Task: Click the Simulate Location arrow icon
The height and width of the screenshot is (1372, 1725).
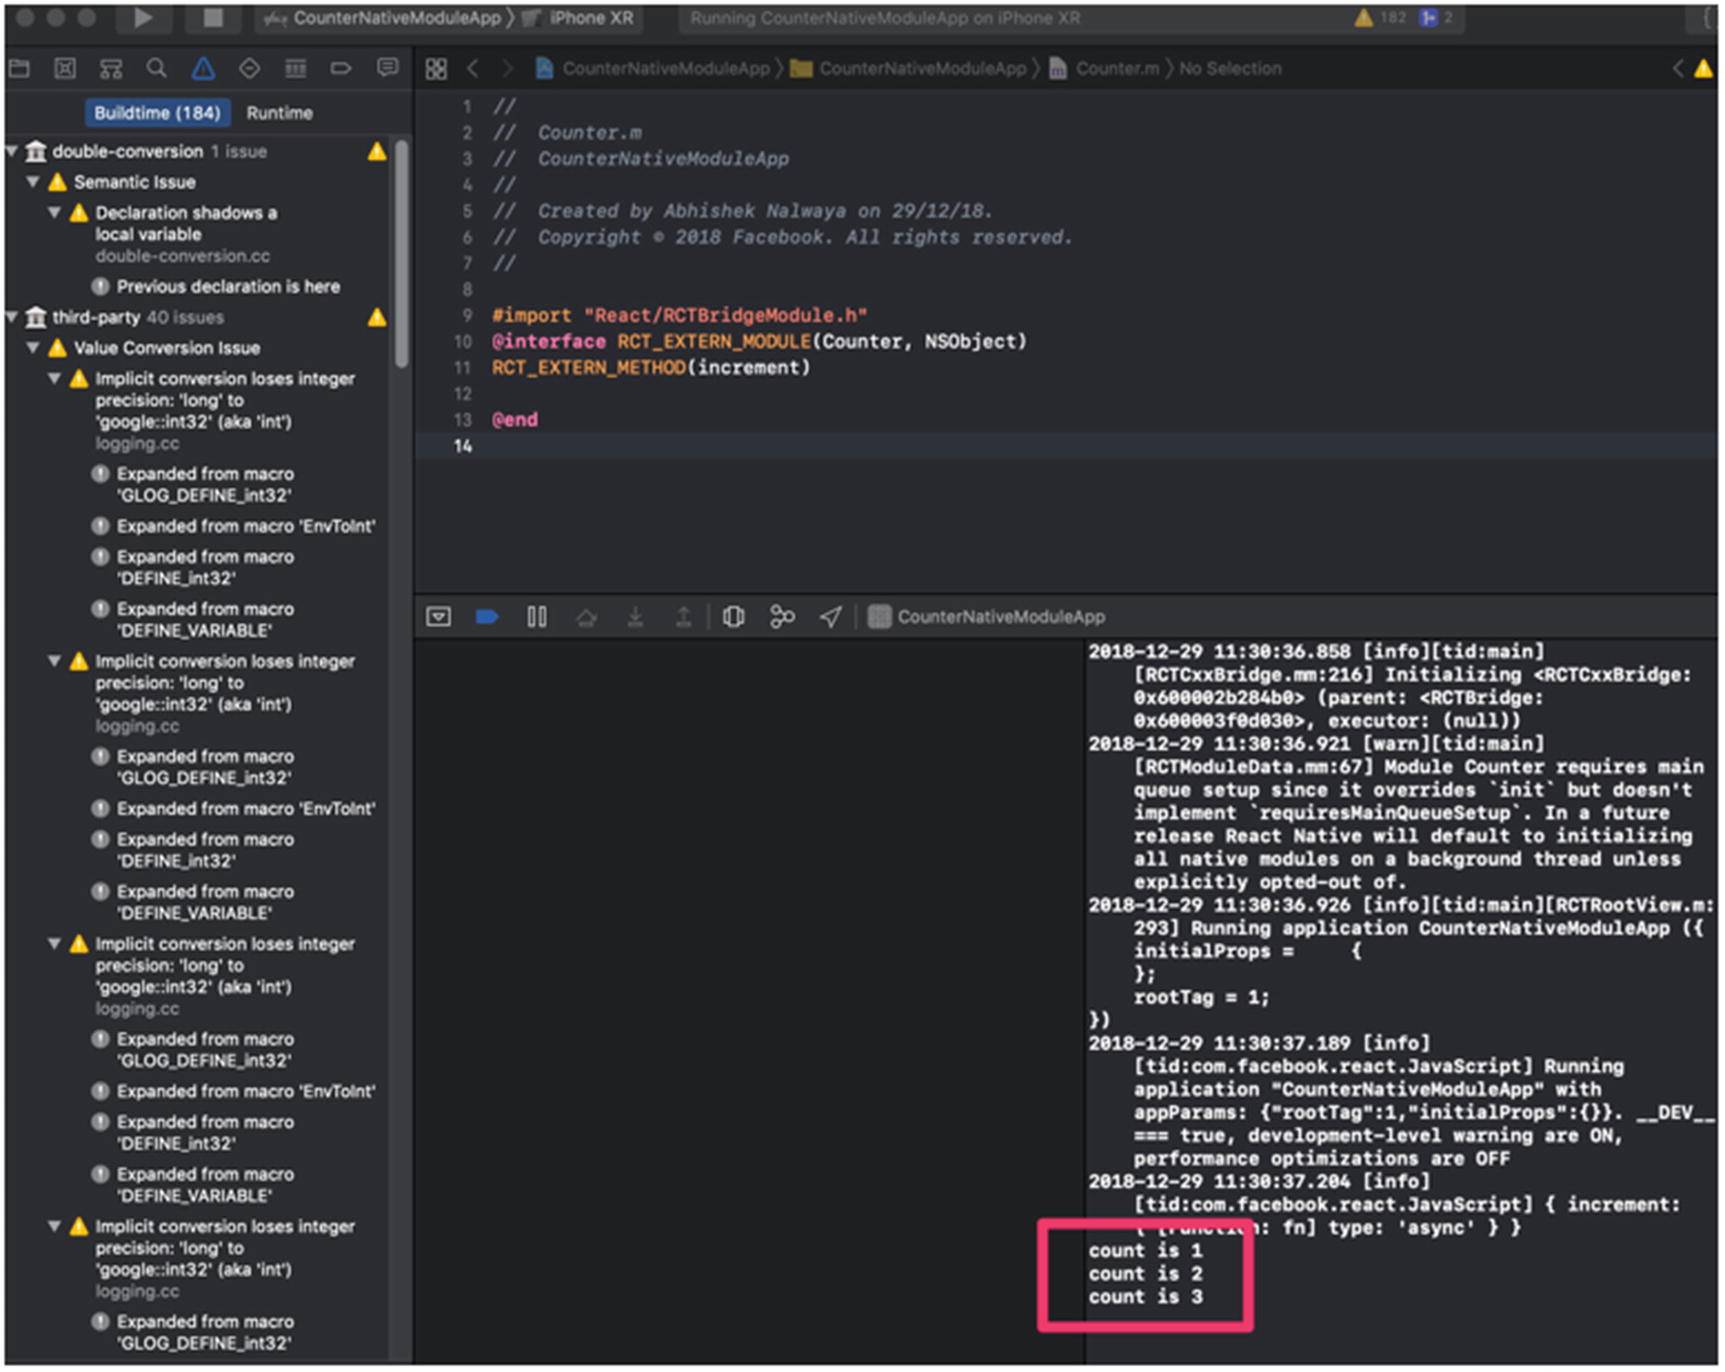Action: click(x=830, y=617)
